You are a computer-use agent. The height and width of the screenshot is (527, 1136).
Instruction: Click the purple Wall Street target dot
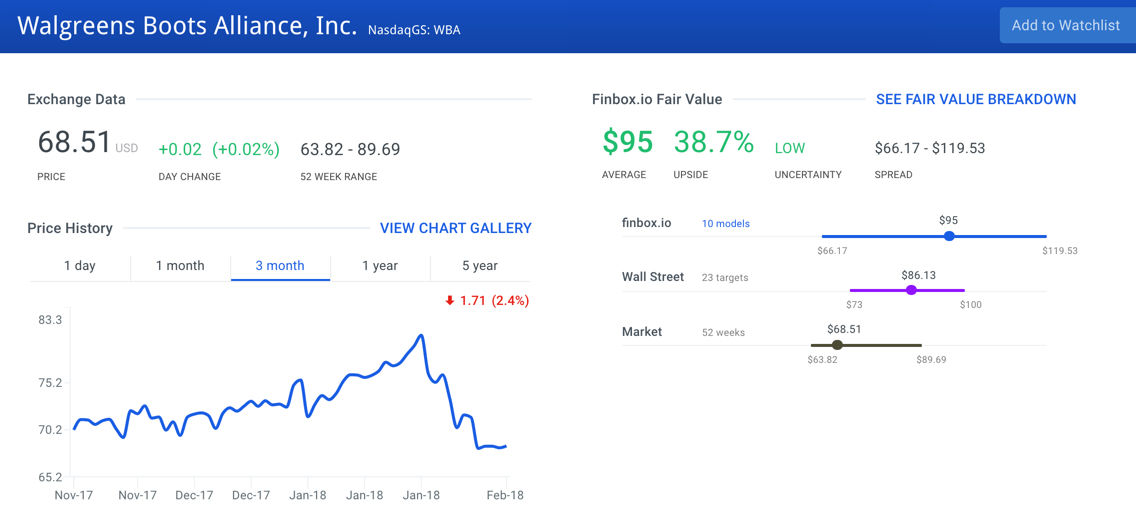click(911, 290)
